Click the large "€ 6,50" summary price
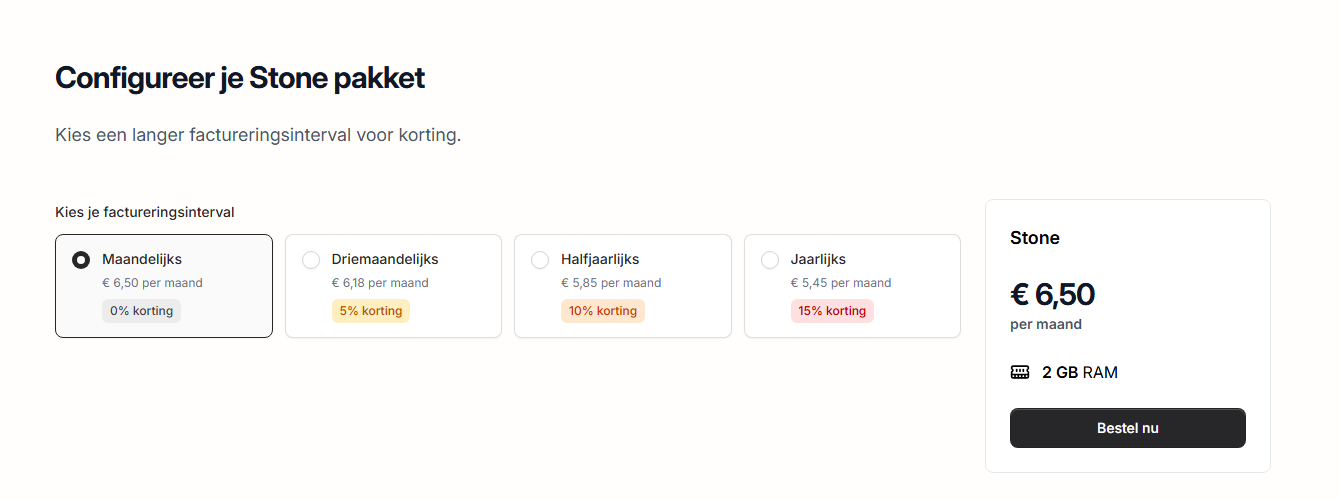Screen dimensions: 1340x500 (1052, 294)
